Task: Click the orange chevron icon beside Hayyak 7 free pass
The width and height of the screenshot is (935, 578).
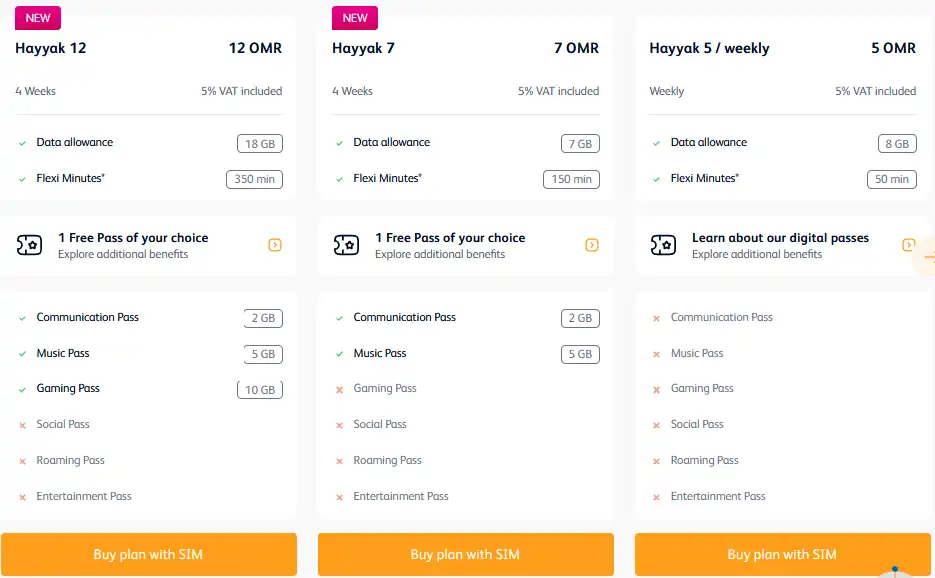Action: click(591, 244)
